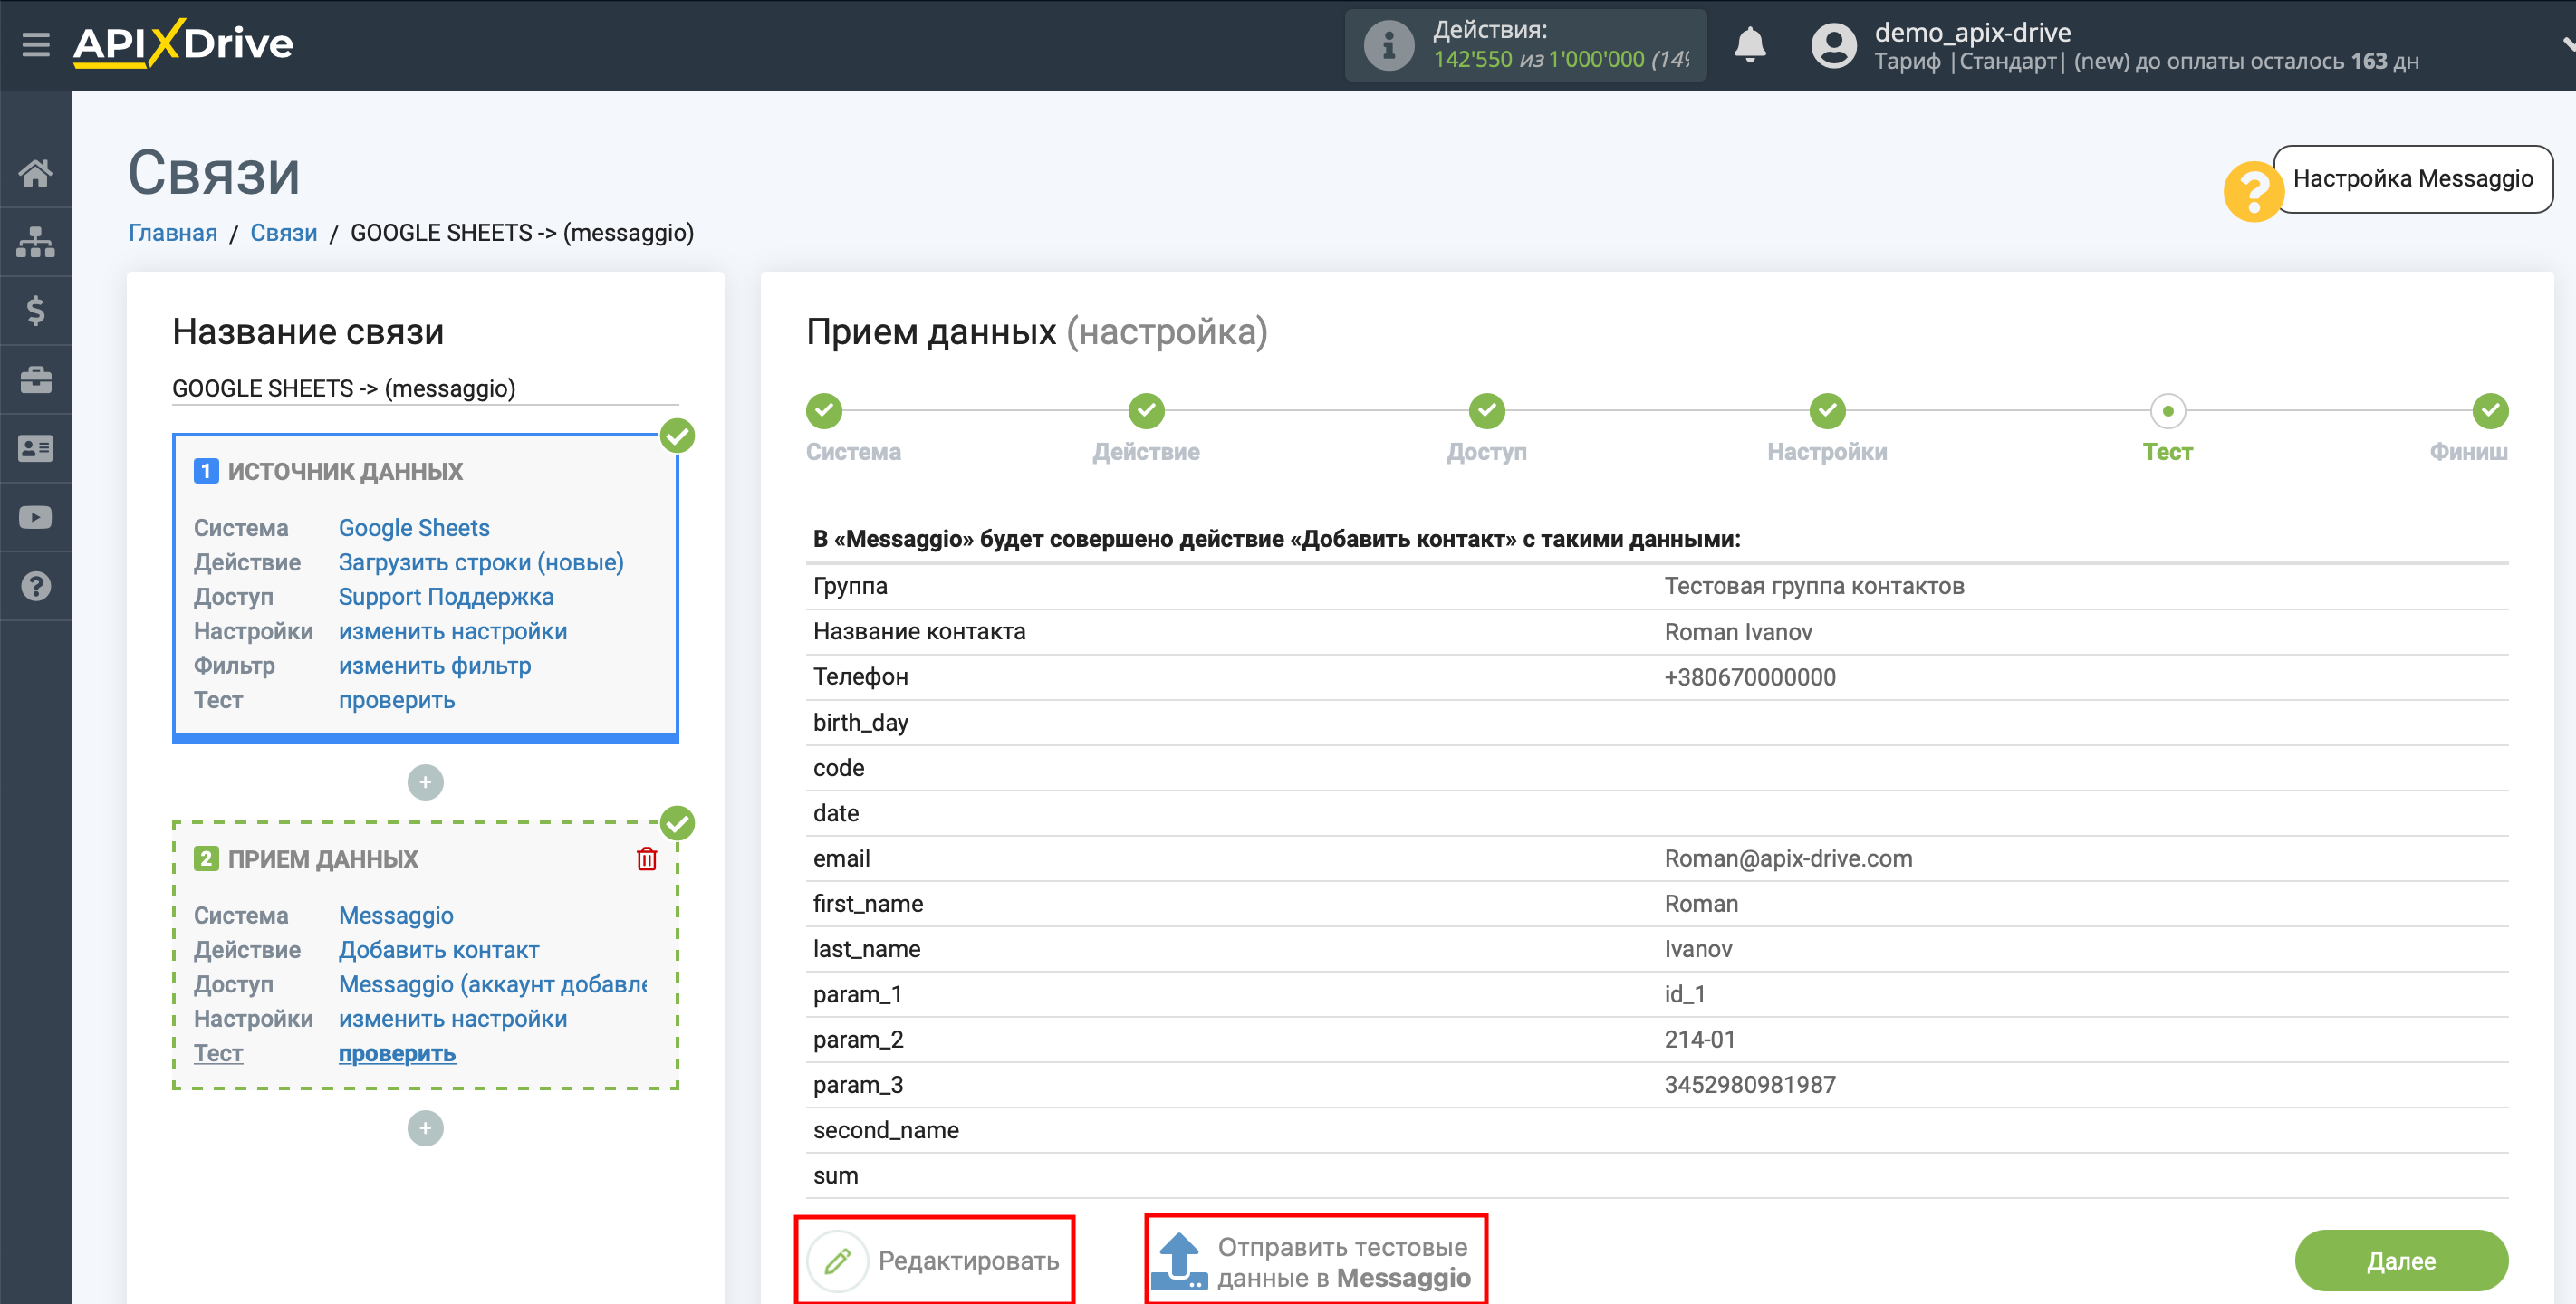Click id_1 param_1 value
2576x1304 pixels.
(1685, 995)
